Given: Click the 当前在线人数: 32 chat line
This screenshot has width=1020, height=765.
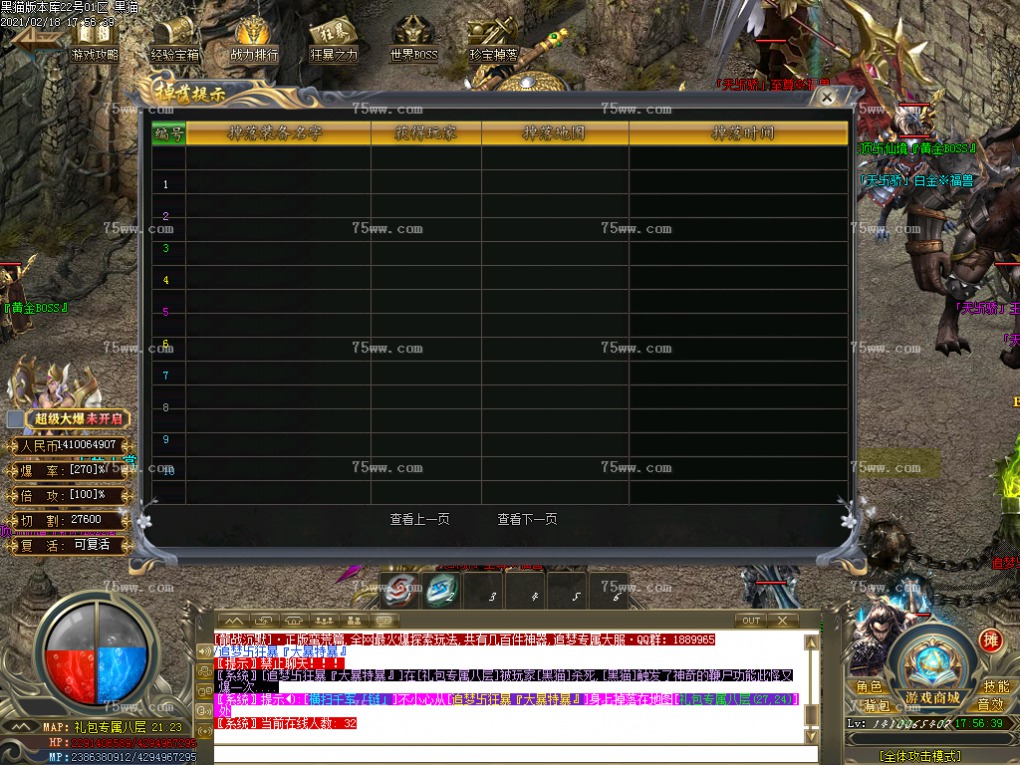Looking at the screenshot, I should pyautogui.click(x=286, y=723).
